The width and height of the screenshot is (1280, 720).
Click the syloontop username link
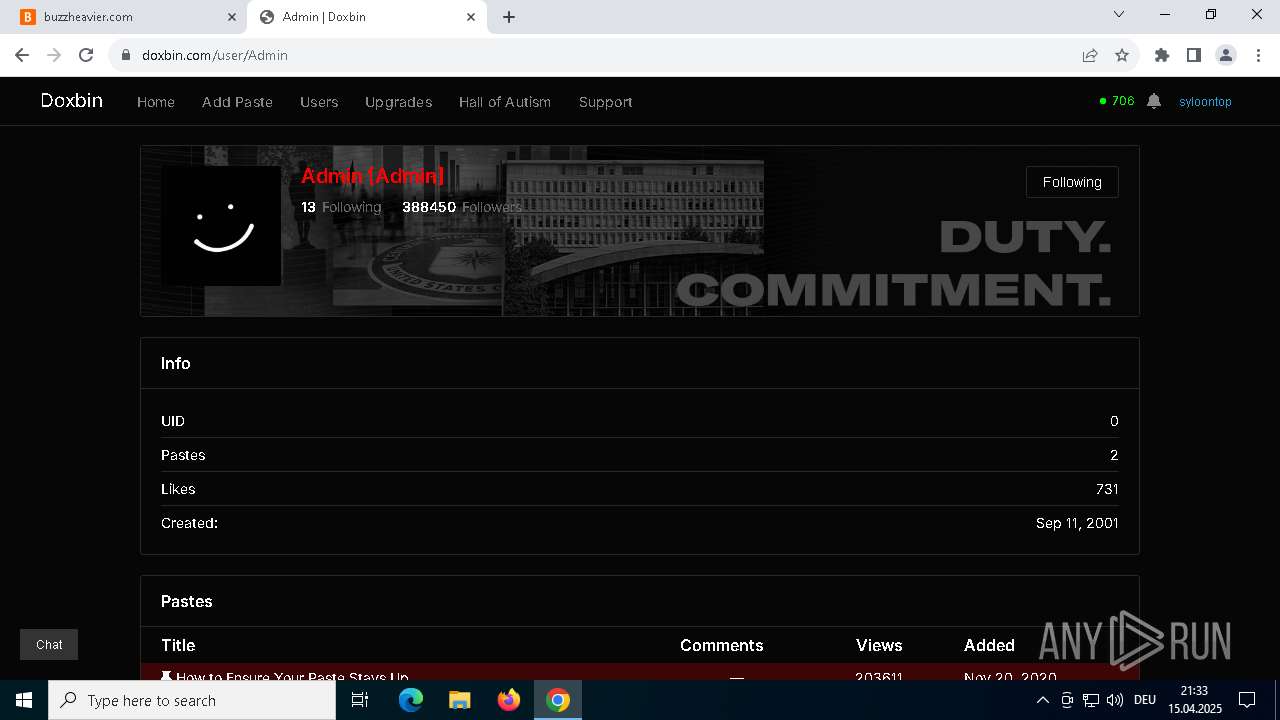click(1205, 102)
